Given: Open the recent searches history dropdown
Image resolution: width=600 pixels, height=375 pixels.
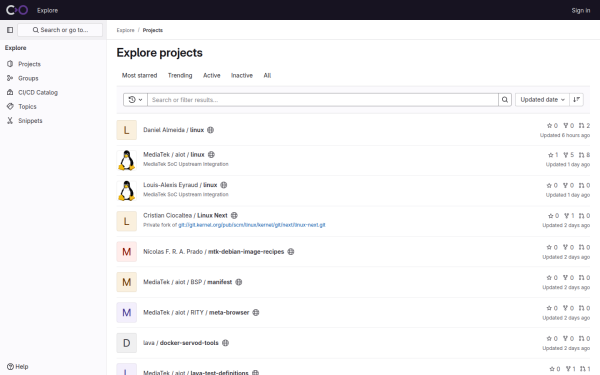Looking at the screenshot, I should tap(135, 100).
